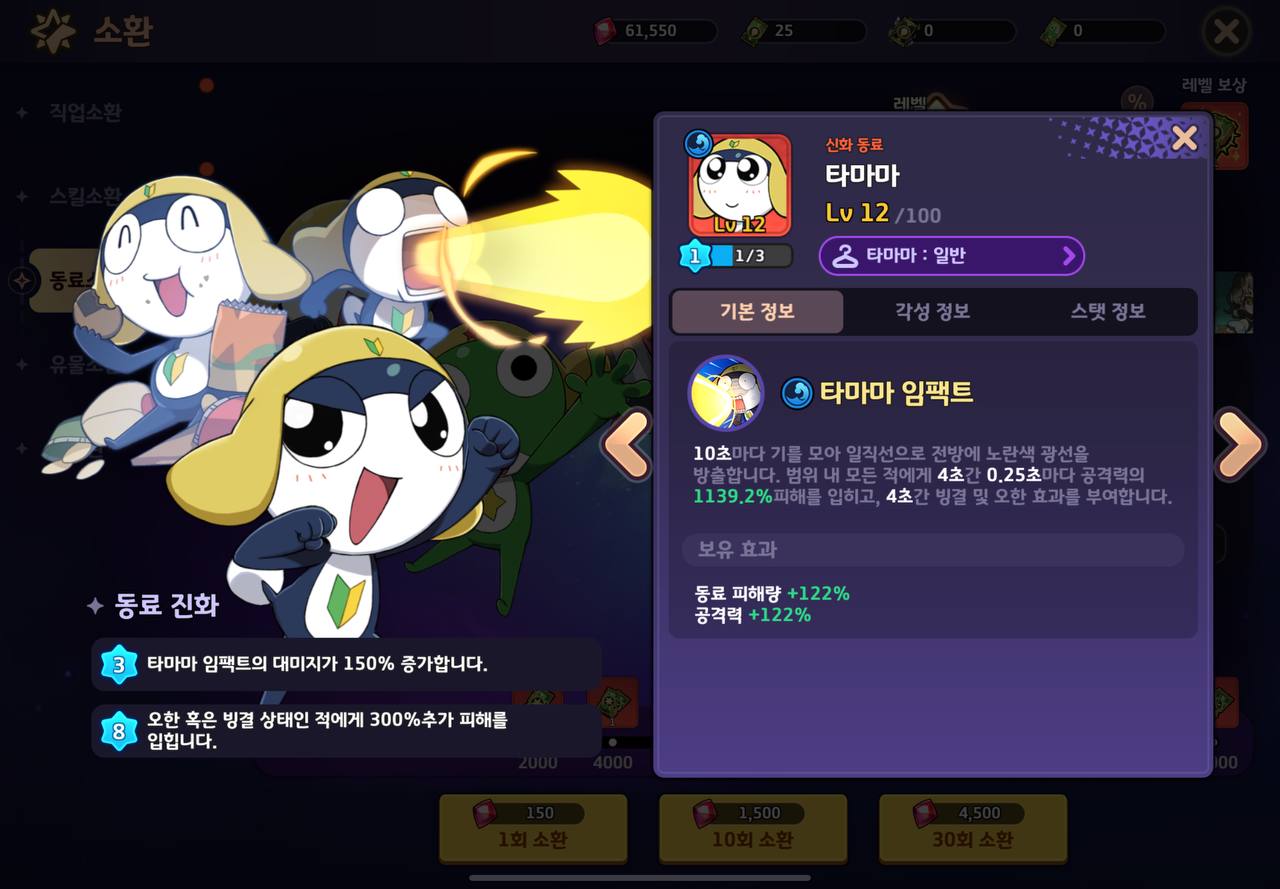This screenshot has width=1280, height=889.
Task: Show next companion with right arrow
Action: 1240,443
